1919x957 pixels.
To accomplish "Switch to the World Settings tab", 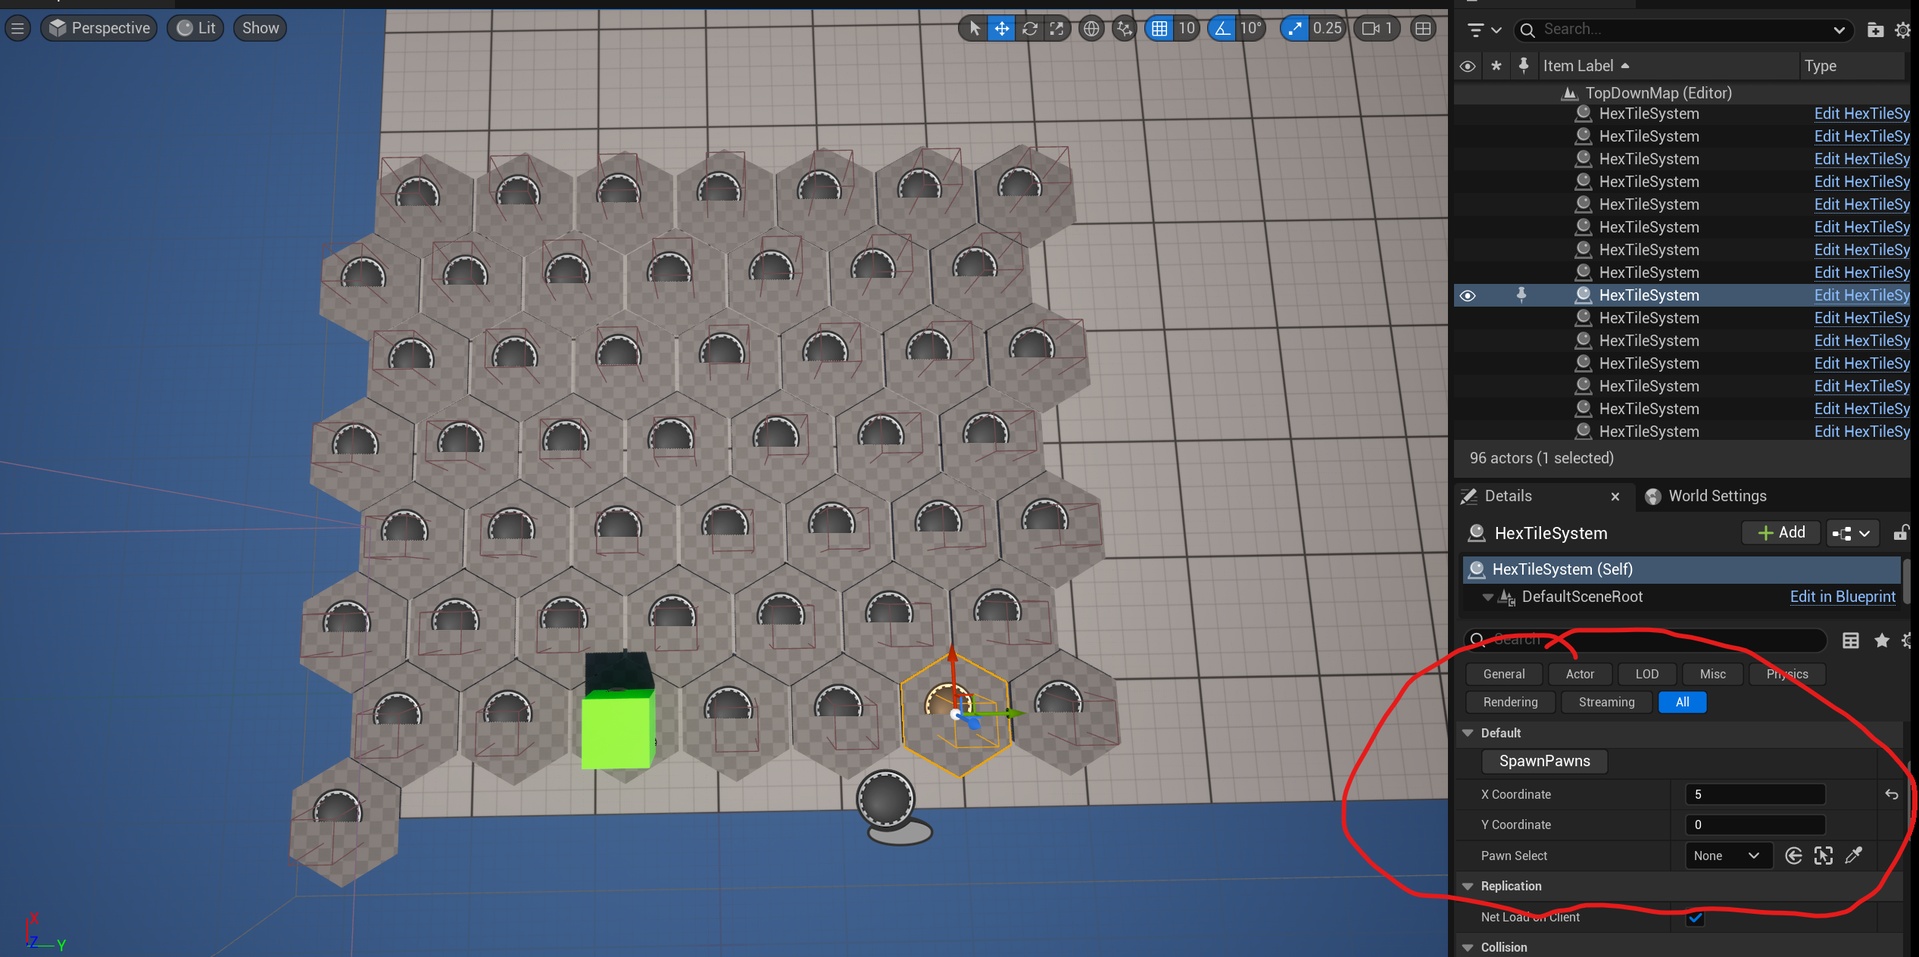I will [1705, 496].
